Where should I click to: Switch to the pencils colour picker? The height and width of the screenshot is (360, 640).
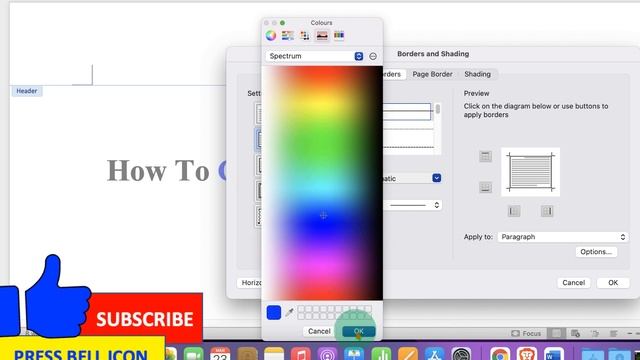pos(339,36)
